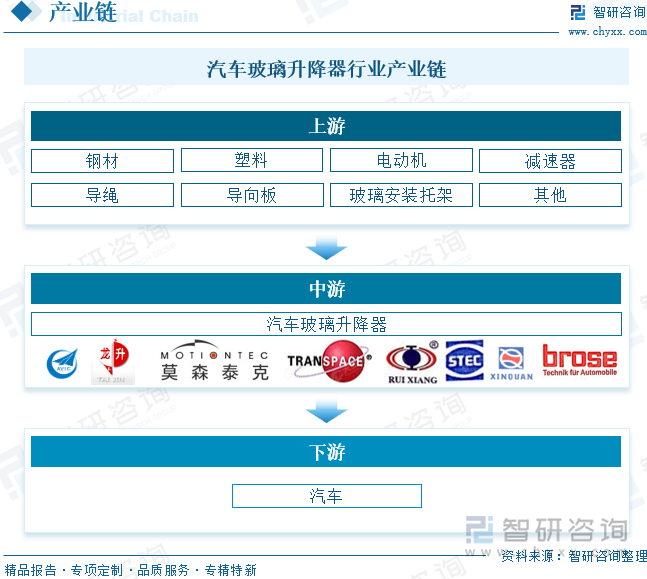647x579 pixels.
Task: Click the 汽车玻璃升降器 midstream box
Action: (x=326, y=324)
